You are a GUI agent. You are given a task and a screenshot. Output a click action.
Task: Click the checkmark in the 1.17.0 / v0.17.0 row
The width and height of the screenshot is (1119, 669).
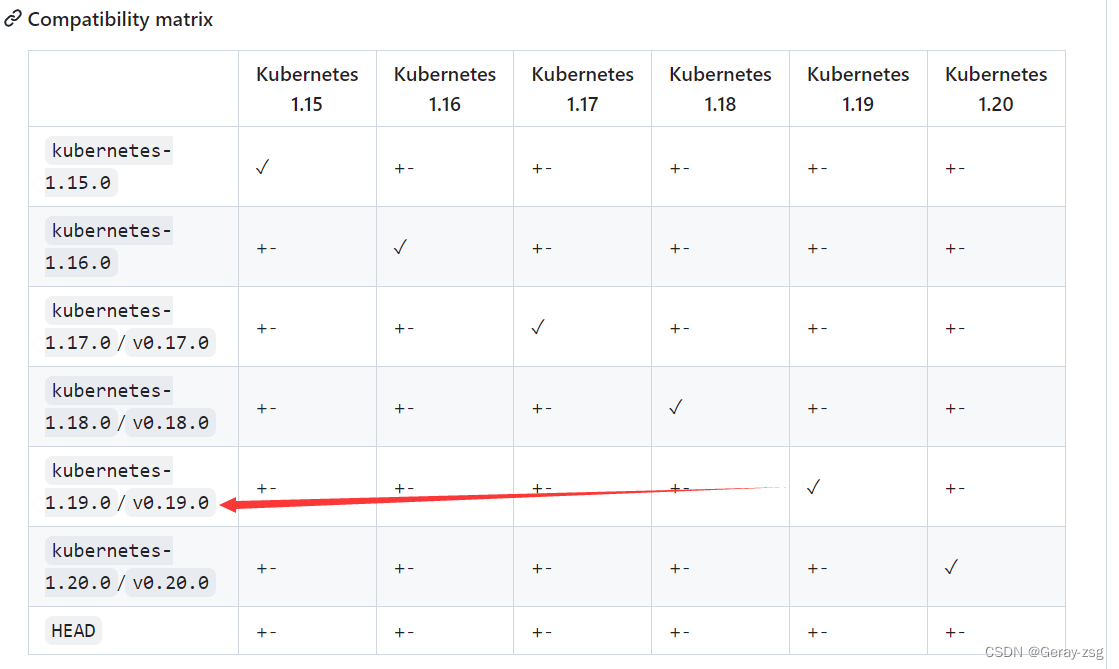point(538,327)
